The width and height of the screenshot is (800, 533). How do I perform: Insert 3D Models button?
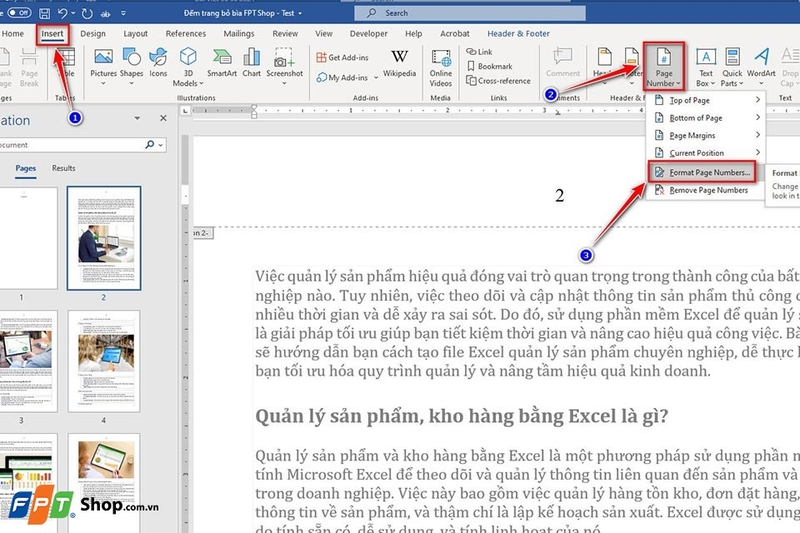188,67
